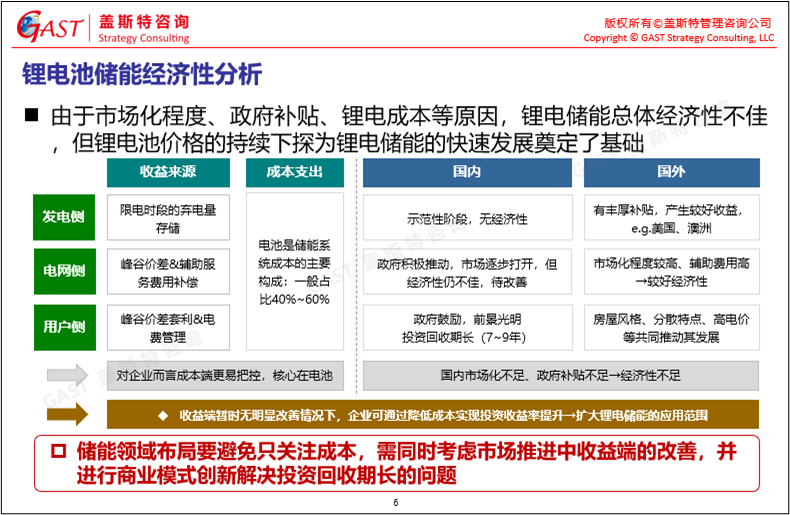Click the battery cost 40%~60% text box
Viewport: 790px width, 515px height.
point(294,272)
